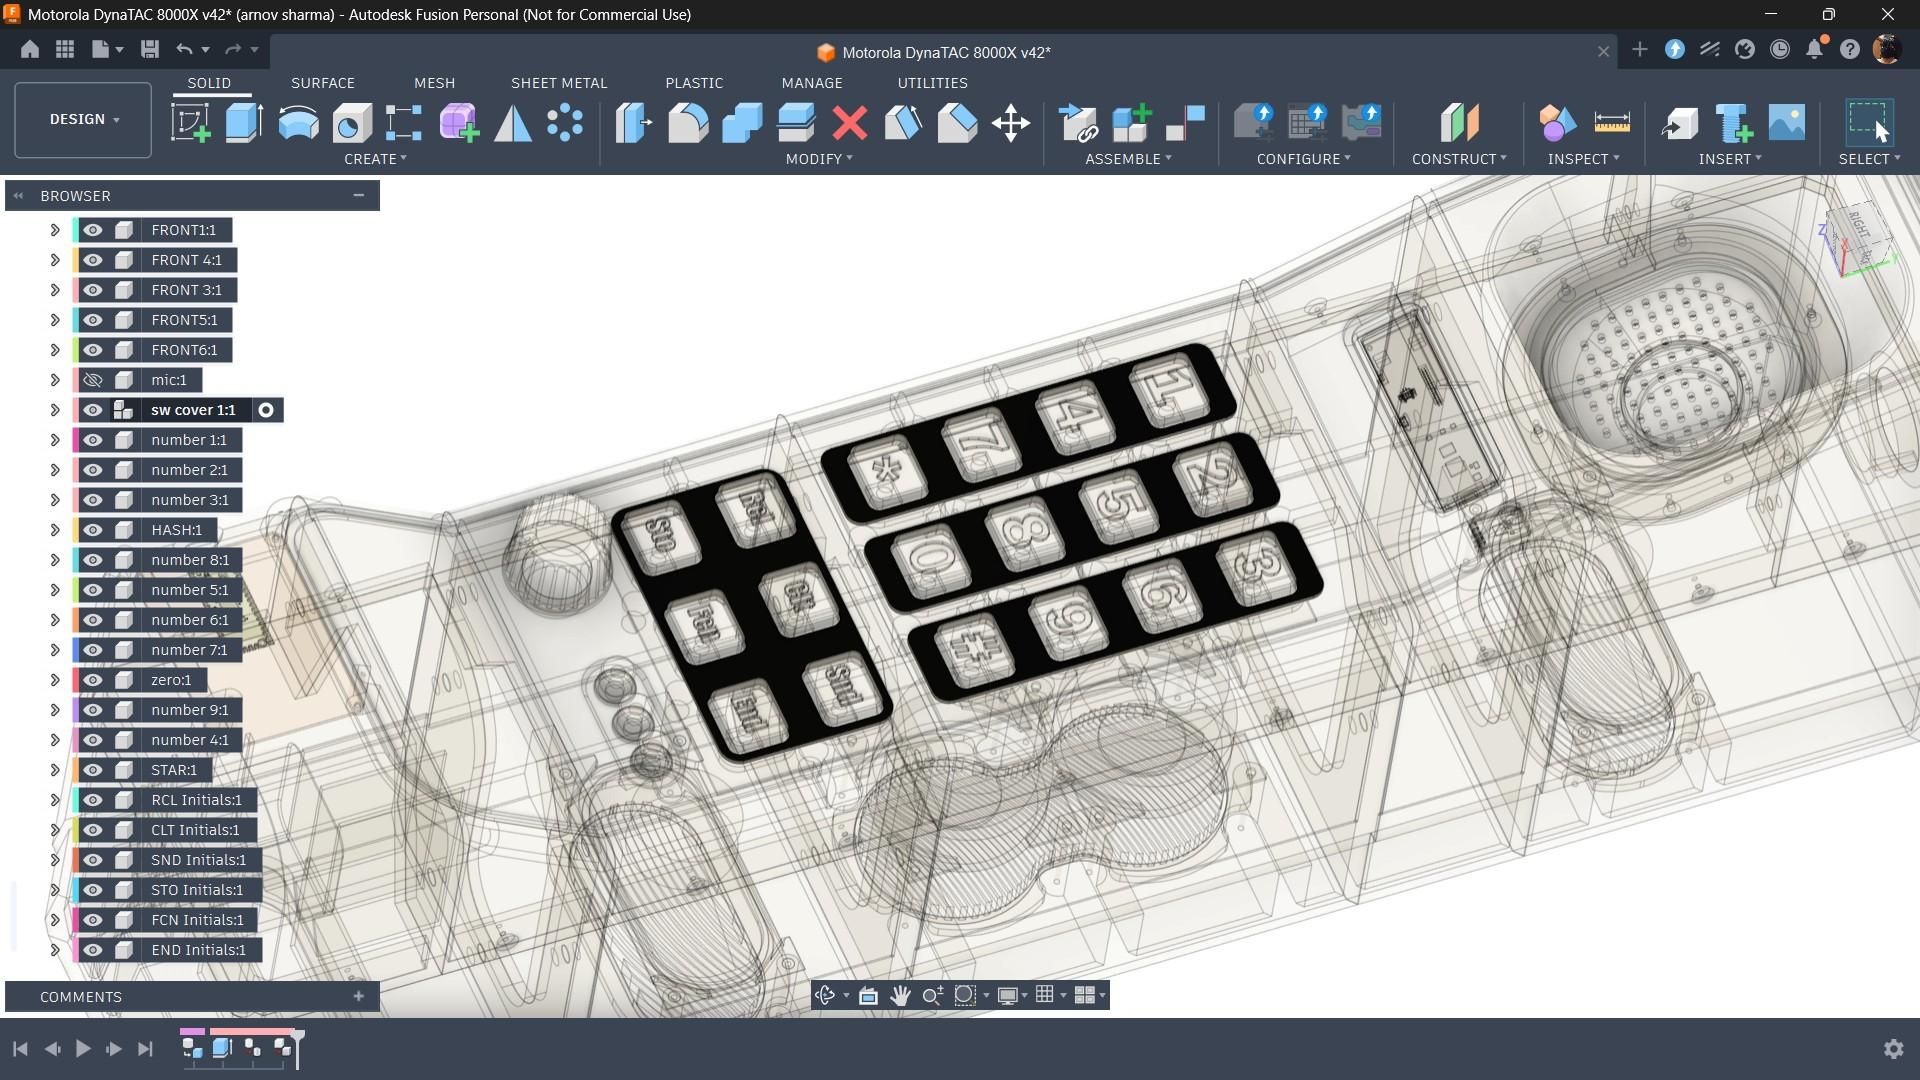Click the ViewCube in the viewport corner

click(1860, 240)
